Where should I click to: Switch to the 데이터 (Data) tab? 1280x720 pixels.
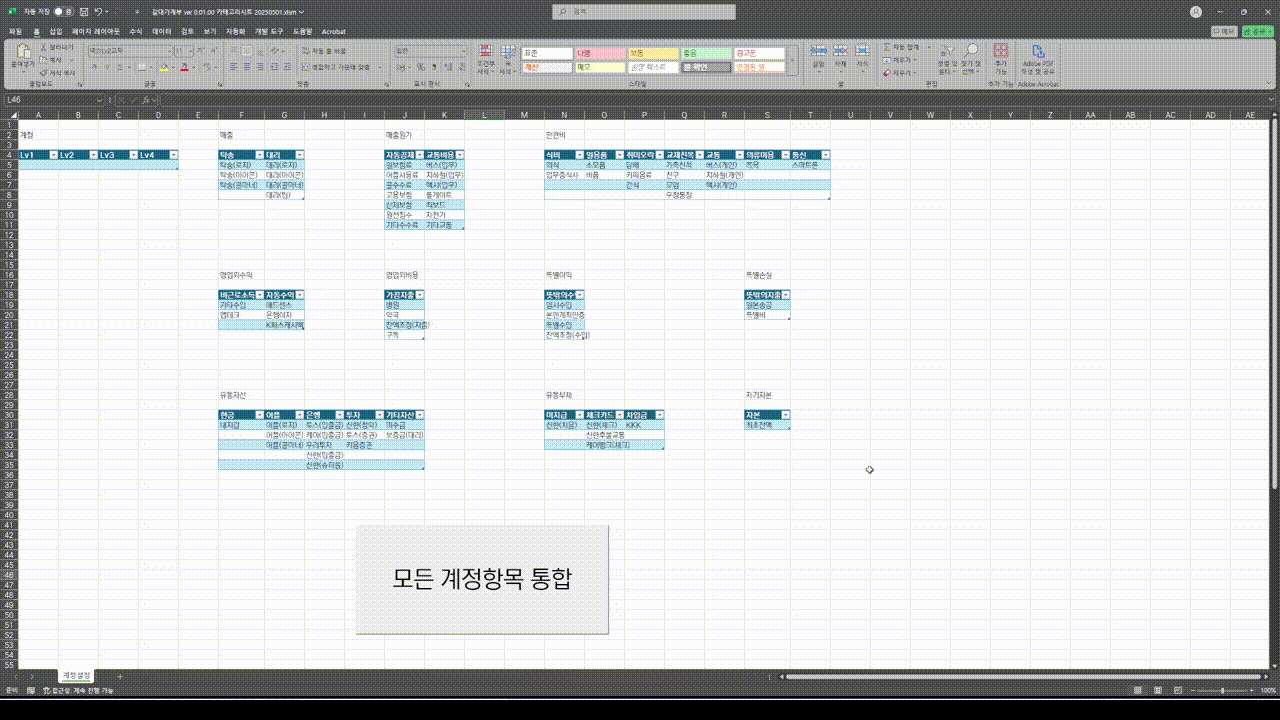[x=161, y=32]
